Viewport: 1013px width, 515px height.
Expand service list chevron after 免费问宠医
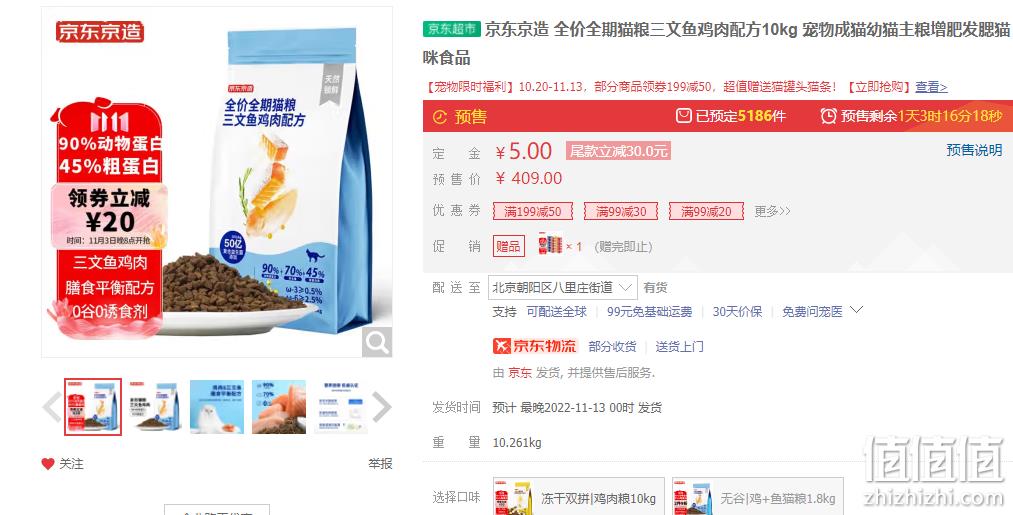pos(857,311)
